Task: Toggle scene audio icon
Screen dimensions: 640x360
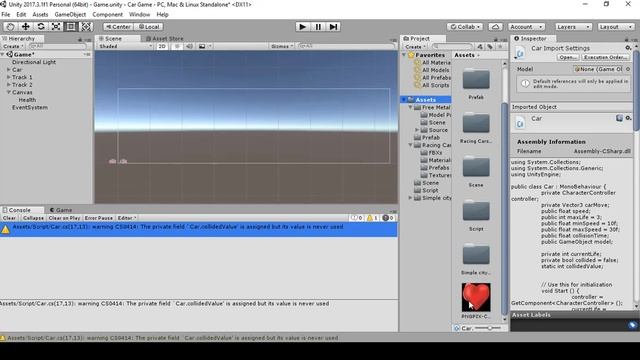Action: point(189,46)
